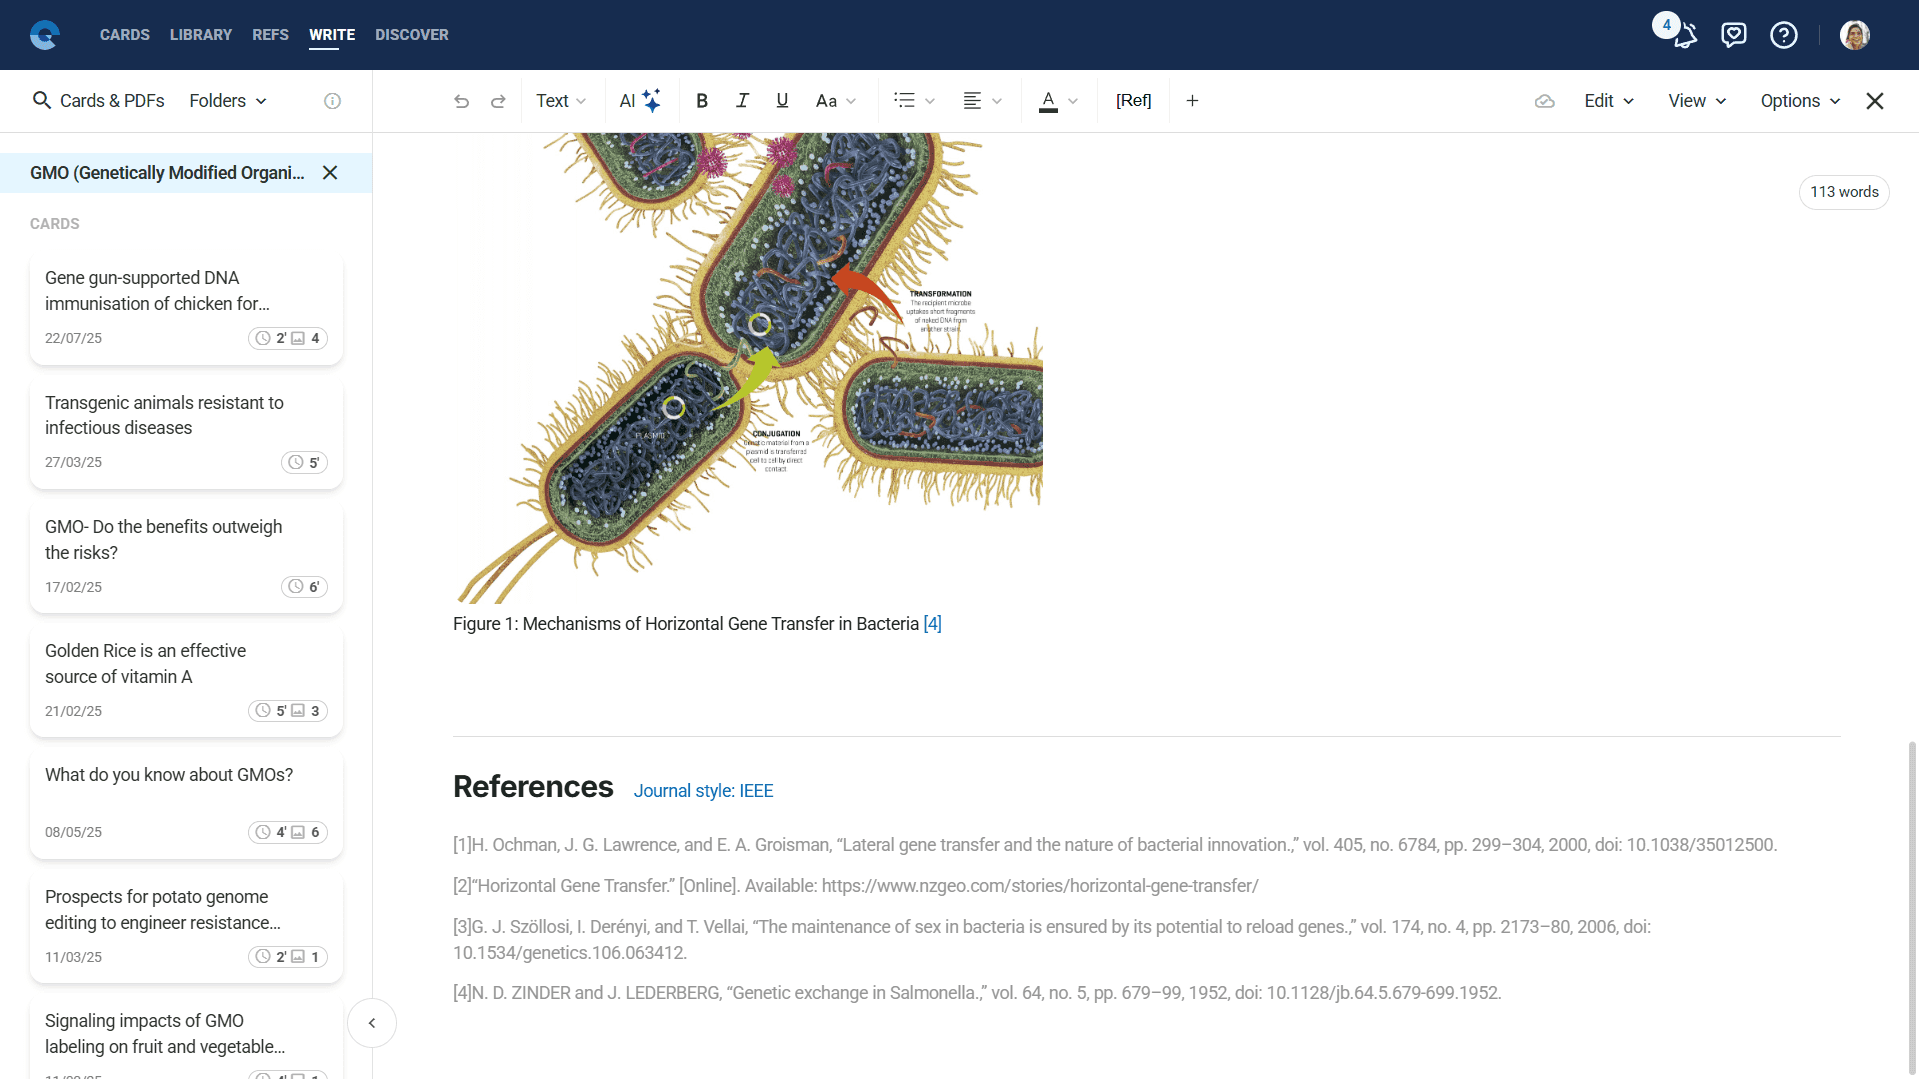The width and height of the screenshot is (1919, 1079).
Task: Expand the list formatting dropdown
Action: pos(914,101)
